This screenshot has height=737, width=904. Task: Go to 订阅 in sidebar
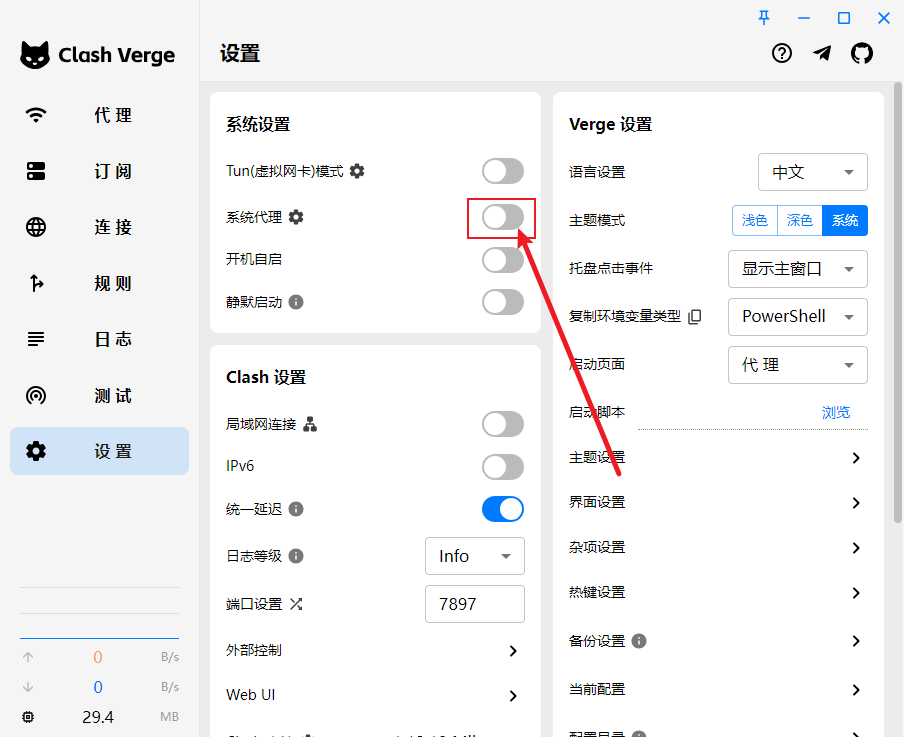pyautogui.click(x=99, y=171)
